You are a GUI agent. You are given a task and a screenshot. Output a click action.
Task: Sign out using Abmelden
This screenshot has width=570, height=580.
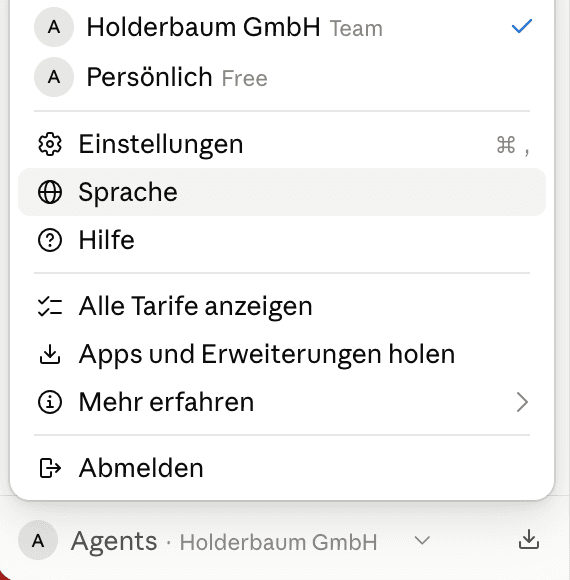(x=282, y=468)
